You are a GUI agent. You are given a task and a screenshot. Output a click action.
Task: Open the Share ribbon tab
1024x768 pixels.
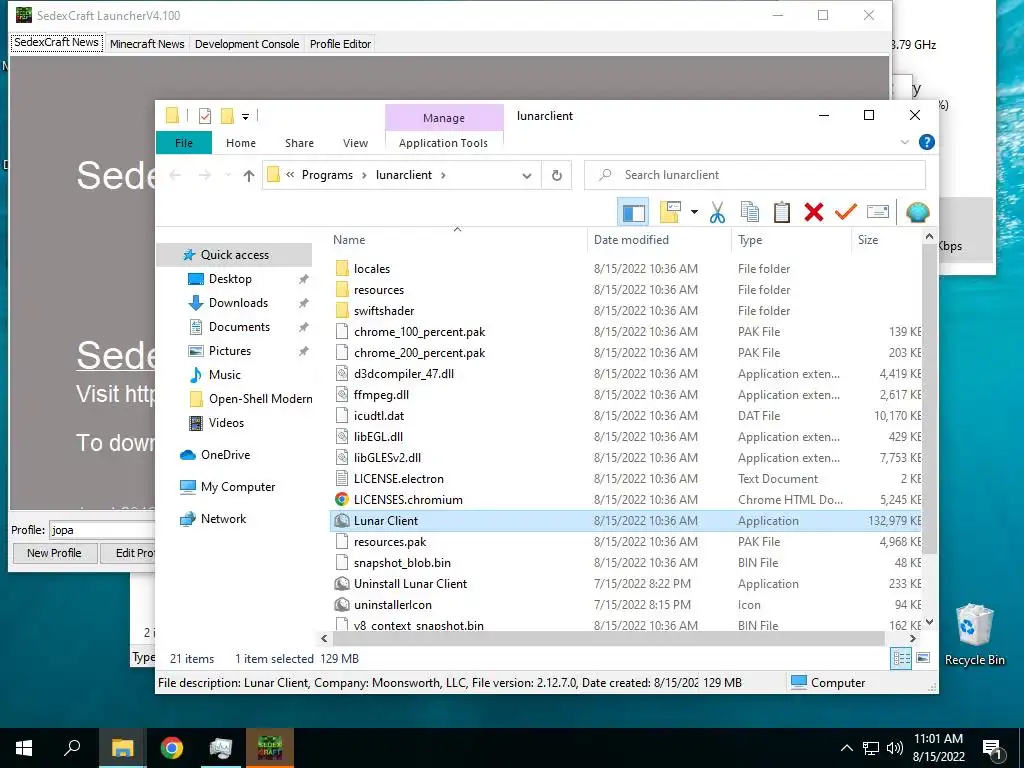coord(299,143)
